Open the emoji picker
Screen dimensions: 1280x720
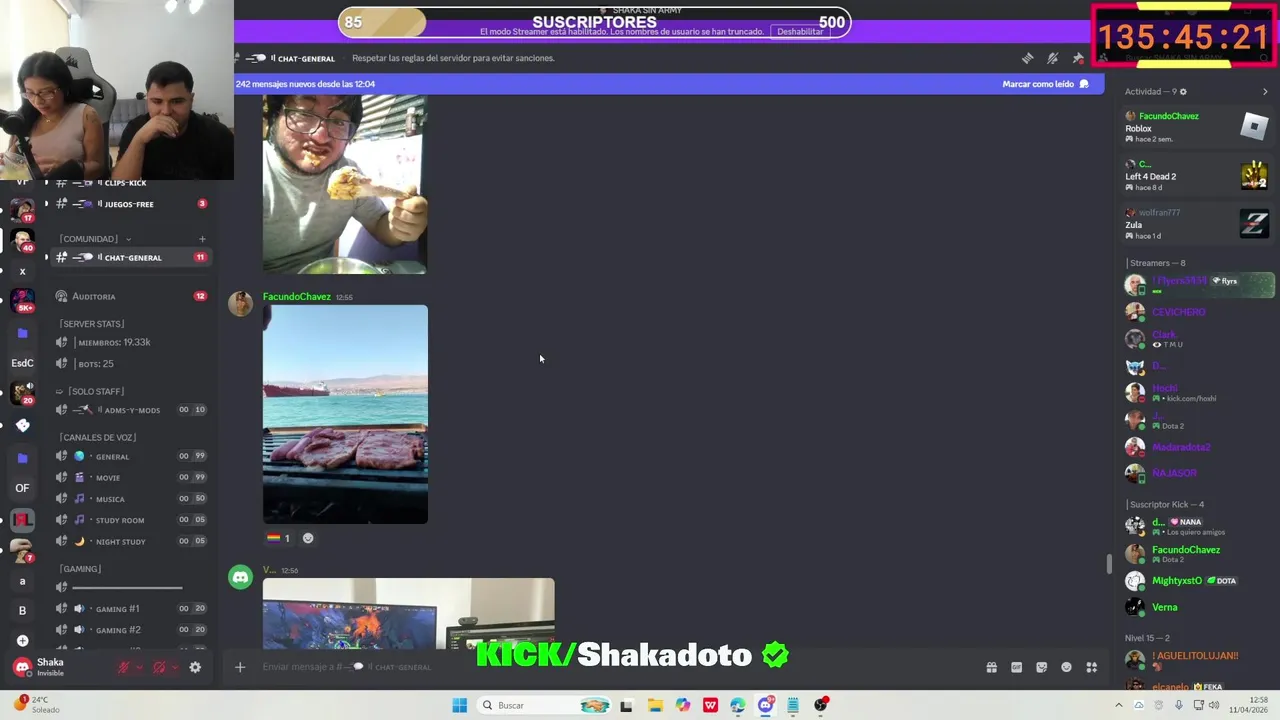point(1066,667)
